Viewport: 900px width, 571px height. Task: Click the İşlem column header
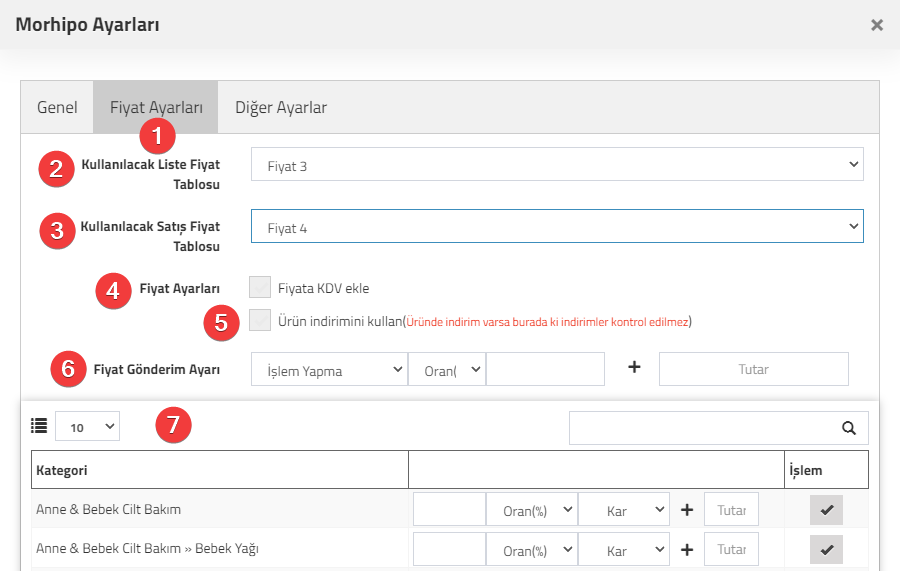click(827, 470)
